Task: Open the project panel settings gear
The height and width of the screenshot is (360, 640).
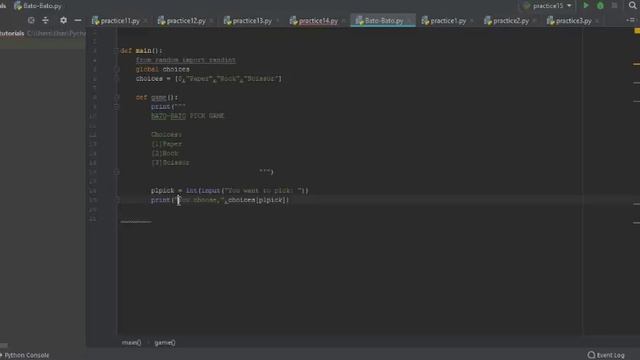Action: coord(63,20)
